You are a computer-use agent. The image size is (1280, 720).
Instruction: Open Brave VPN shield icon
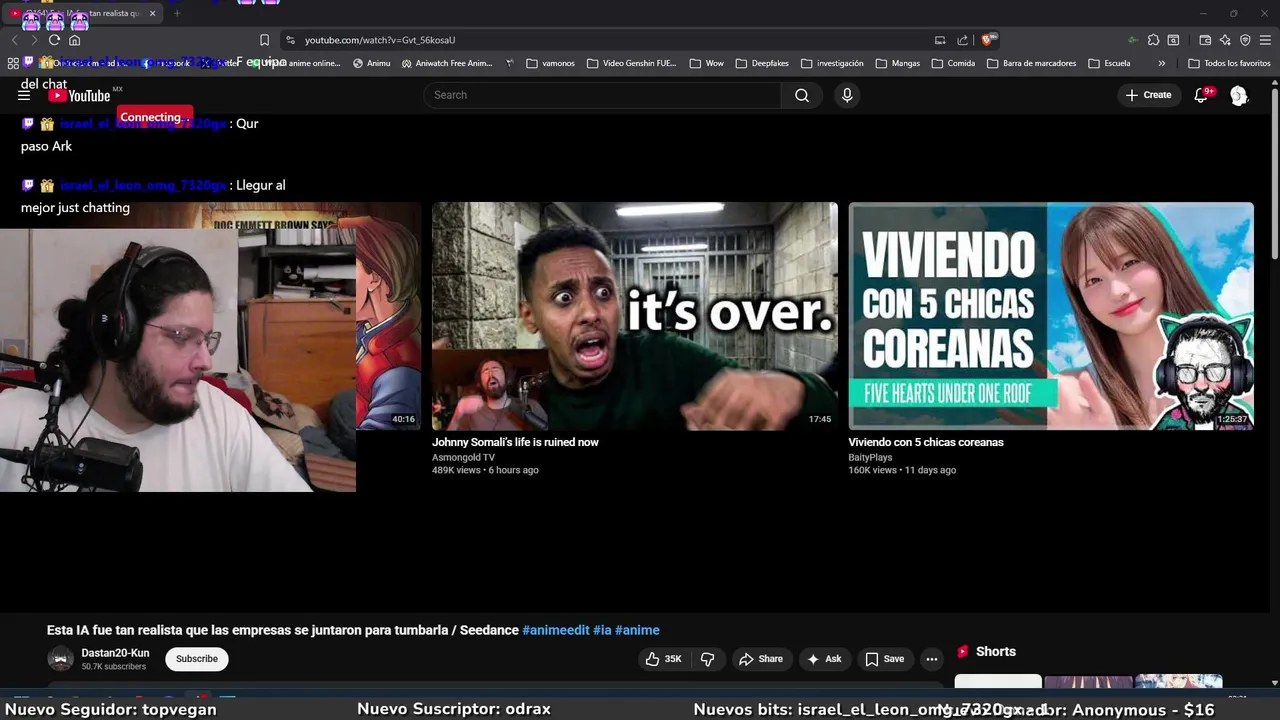[x=1245, y=40]
